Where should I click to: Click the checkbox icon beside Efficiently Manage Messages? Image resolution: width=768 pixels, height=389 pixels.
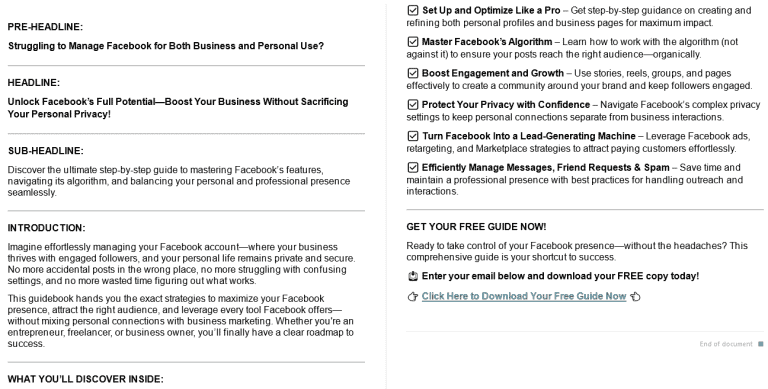coord(413,167)
